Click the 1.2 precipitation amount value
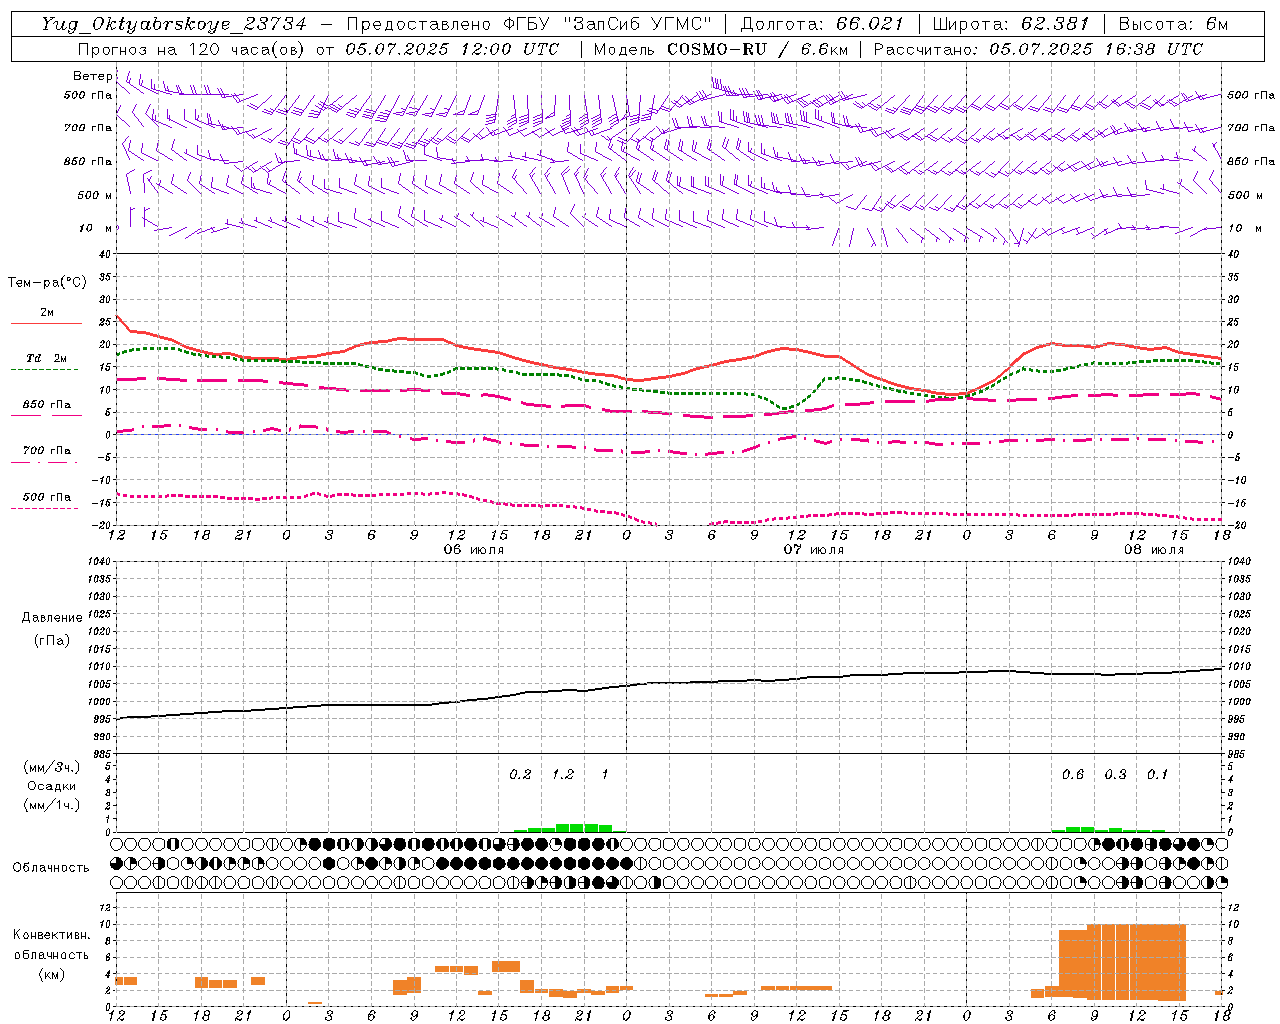Viewport: 1280px width, 1024px height. 563,775
